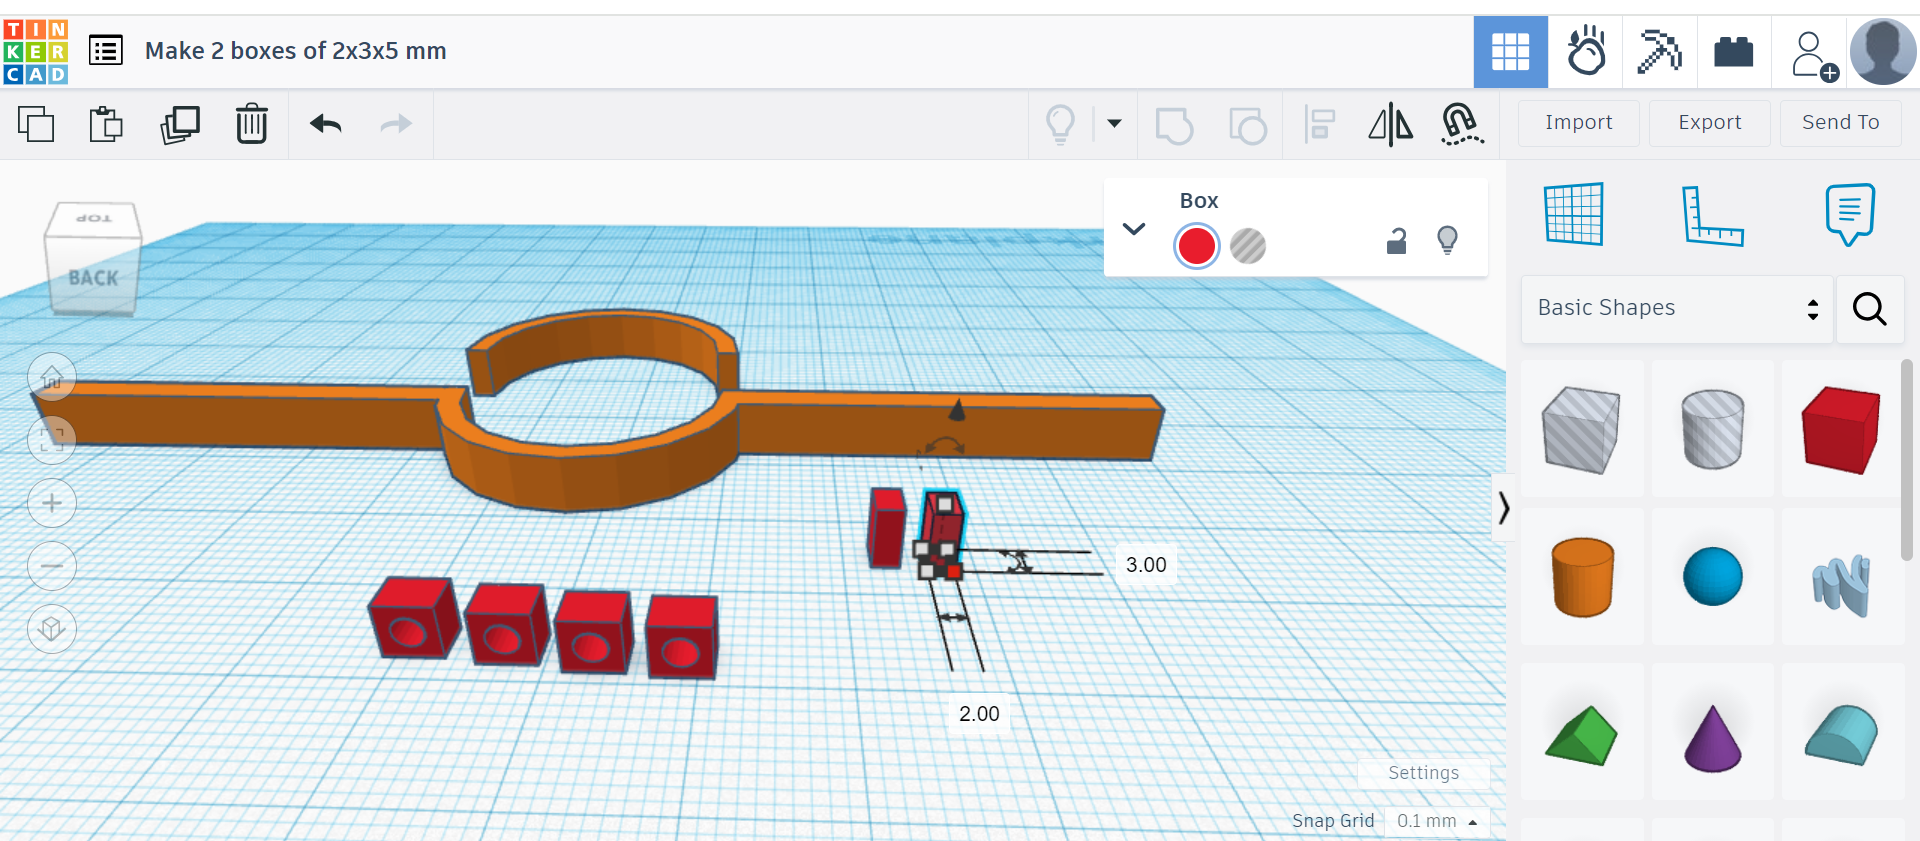Click the Tinkercad logo

pos(36,51)
